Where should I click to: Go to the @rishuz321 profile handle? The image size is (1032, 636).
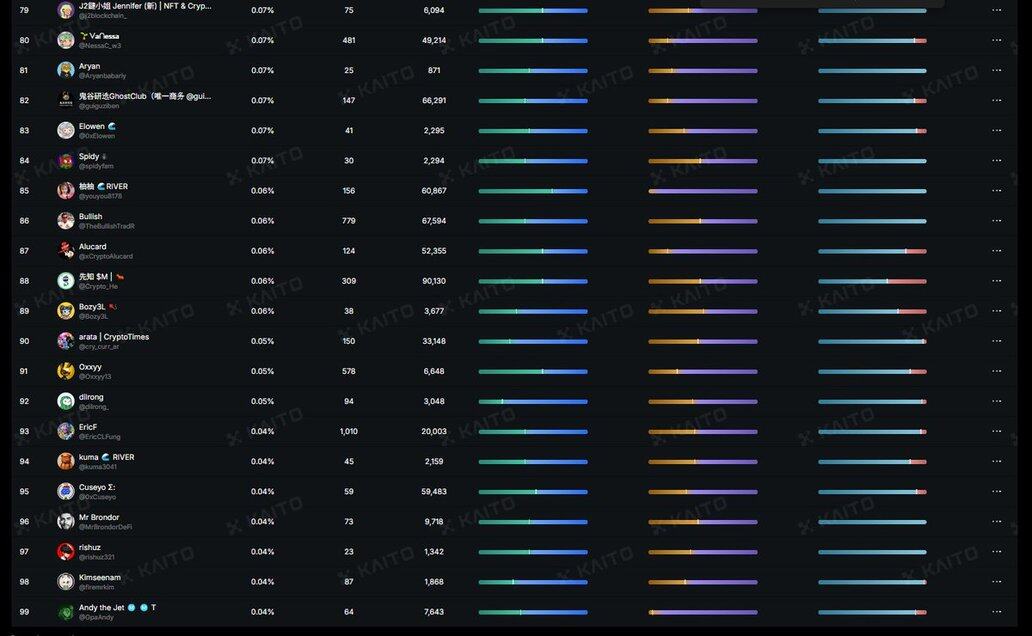coord(97,557)
